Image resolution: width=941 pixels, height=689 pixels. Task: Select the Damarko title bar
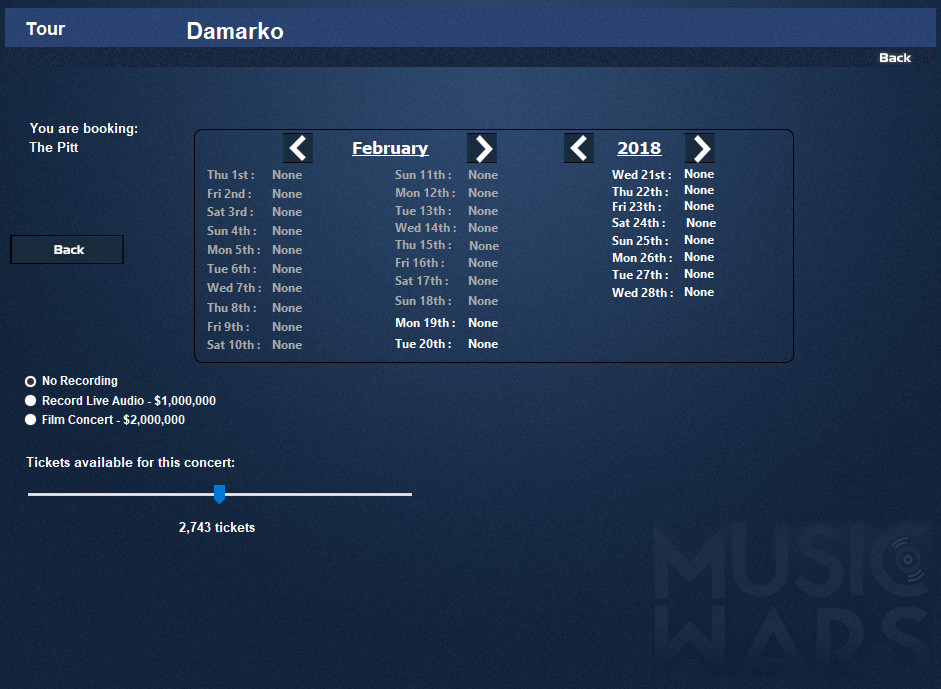pyautogui.click(x=234, y=31)
